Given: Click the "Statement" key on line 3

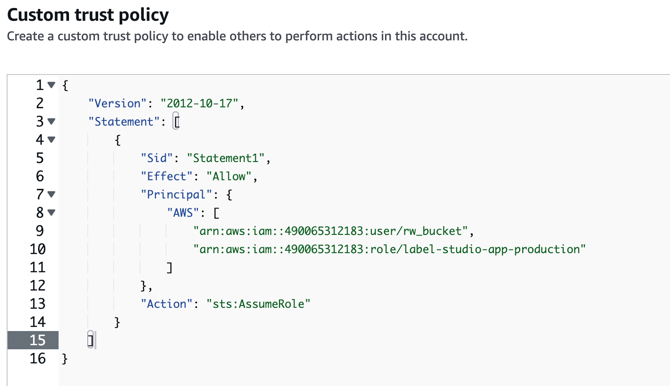Looking at the screenshot, I should tap(124, 122).
